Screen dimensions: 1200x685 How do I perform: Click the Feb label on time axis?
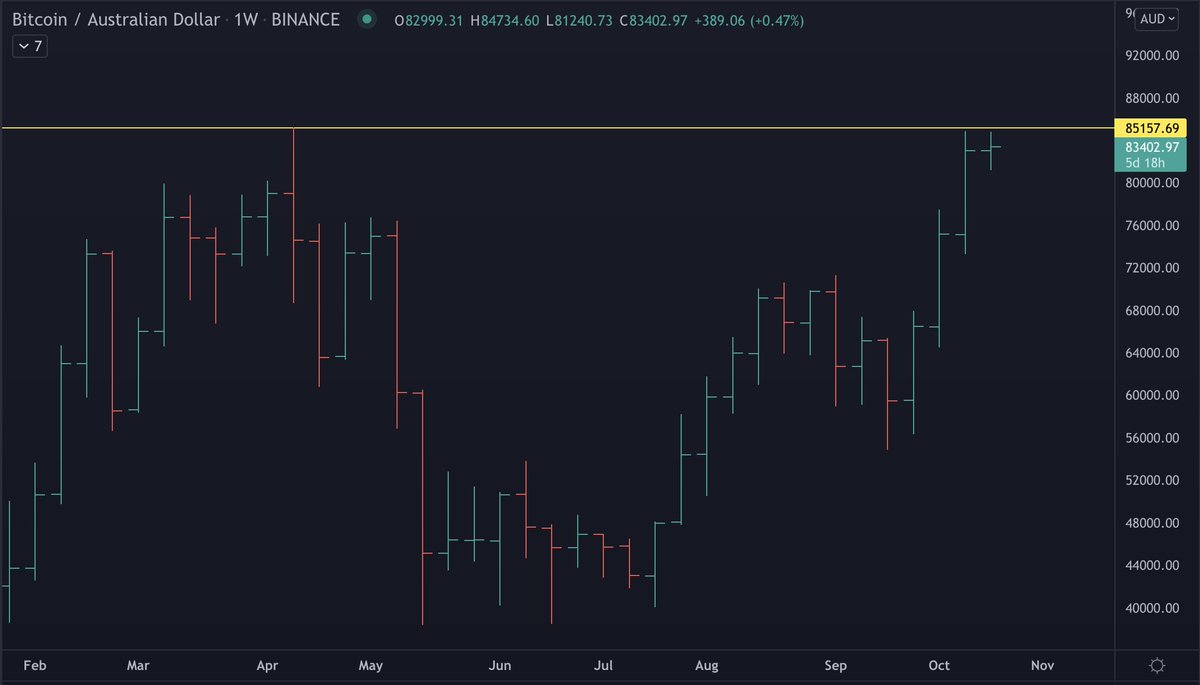point(35,665)
